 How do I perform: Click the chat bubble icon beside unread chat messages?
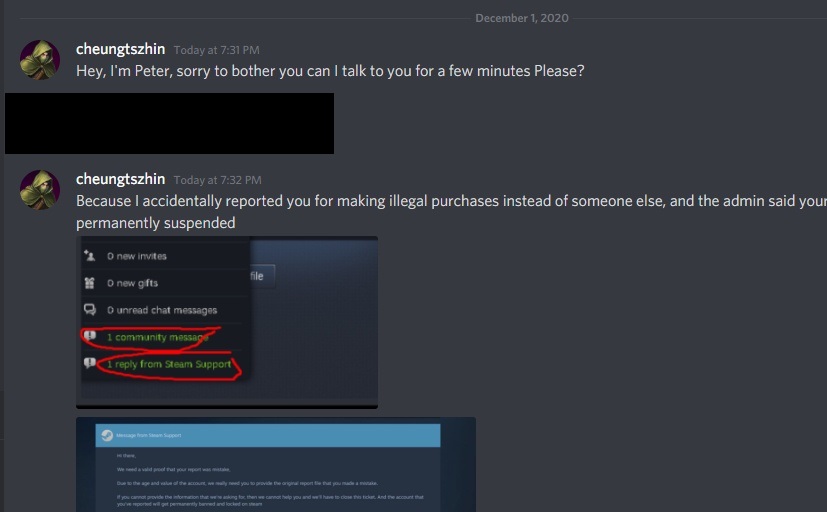pyautogui.click(x=90, y=310)
